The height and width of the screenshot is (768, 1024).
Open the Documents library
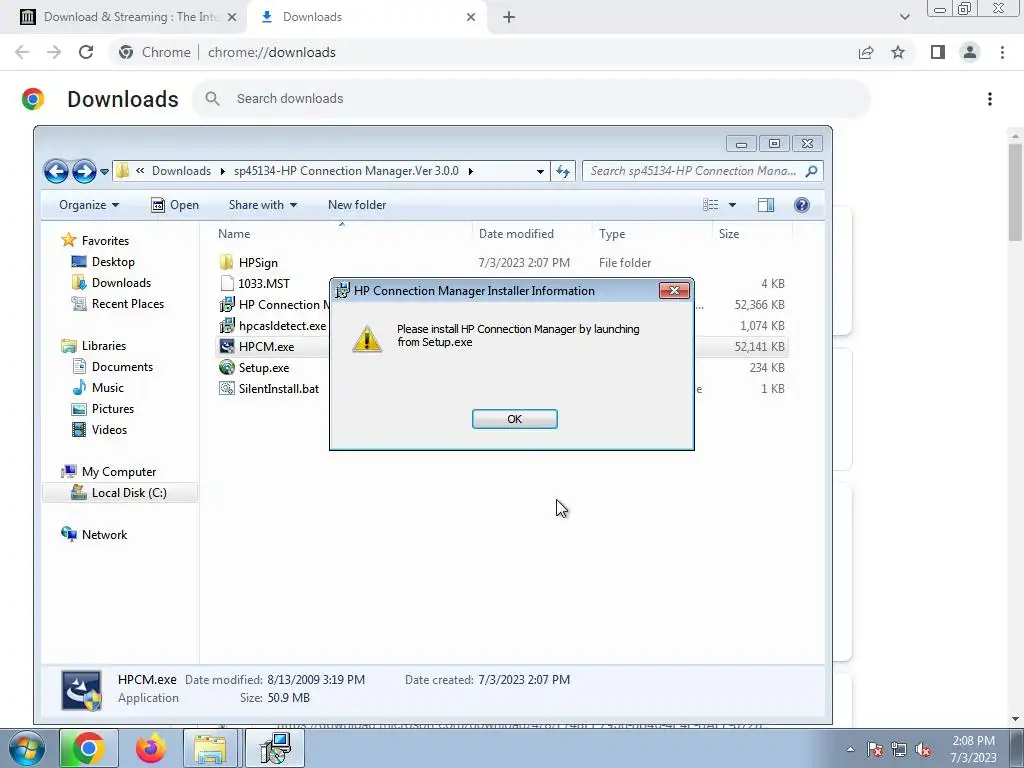coord(112,367)
